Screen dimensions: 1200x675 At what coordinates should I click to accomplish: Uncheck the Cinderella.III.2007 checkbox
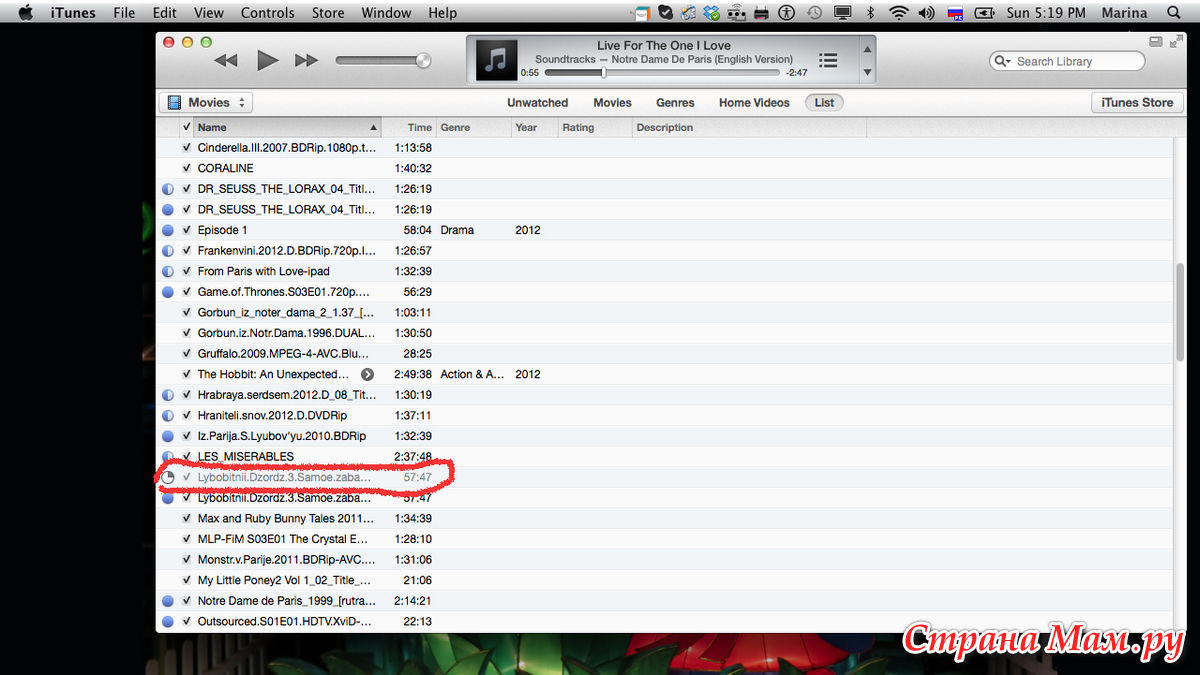[186, 148]
